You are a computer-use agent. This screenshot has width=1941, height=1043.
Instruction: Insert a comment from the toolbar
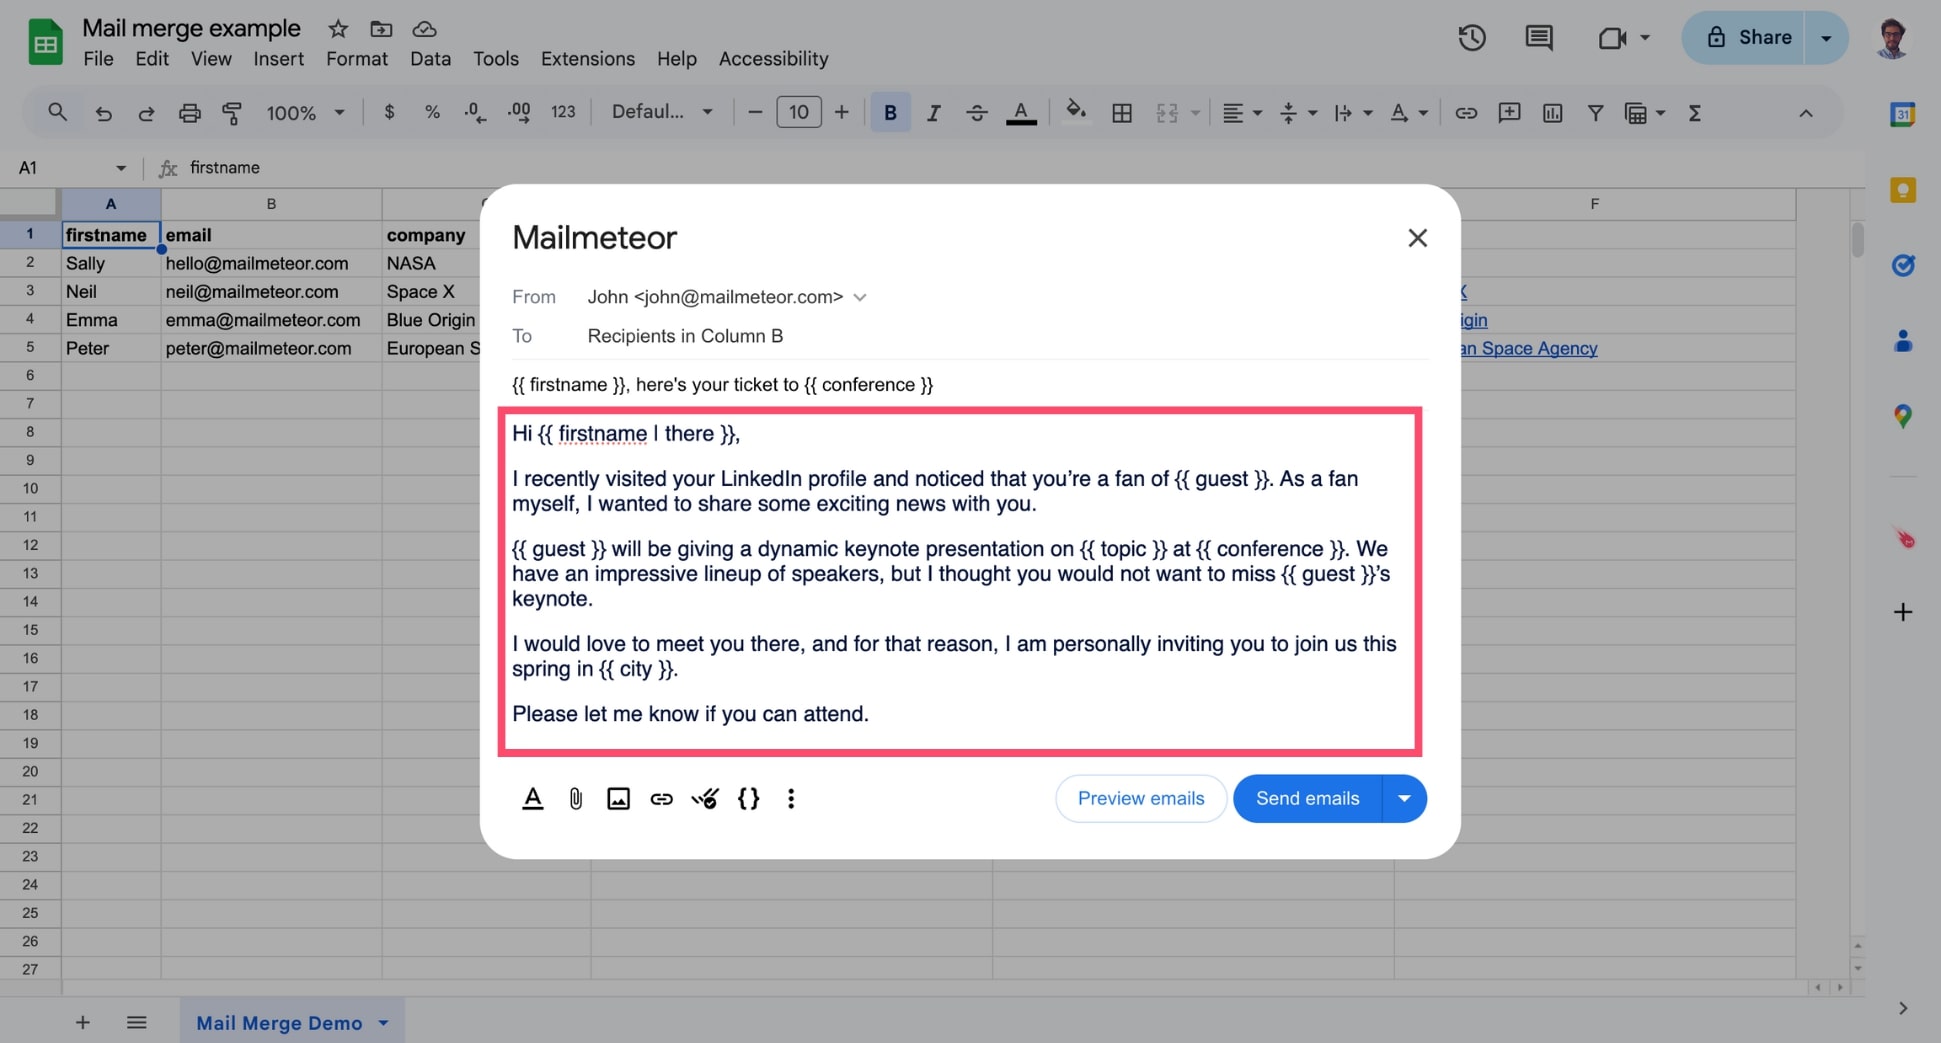[1509, 113]
